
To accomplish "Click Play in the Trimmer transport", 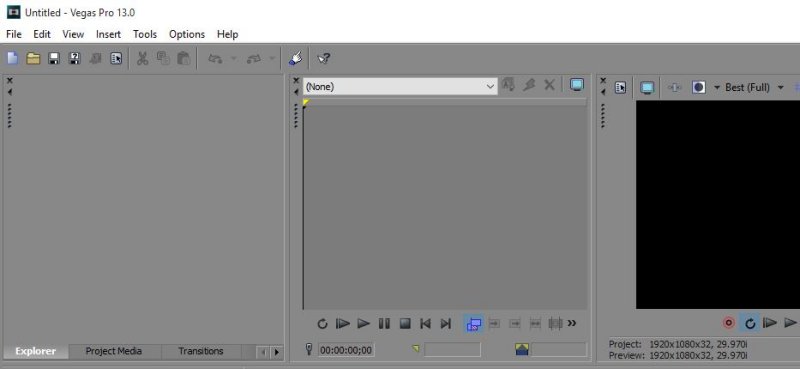I will [363, 324].
